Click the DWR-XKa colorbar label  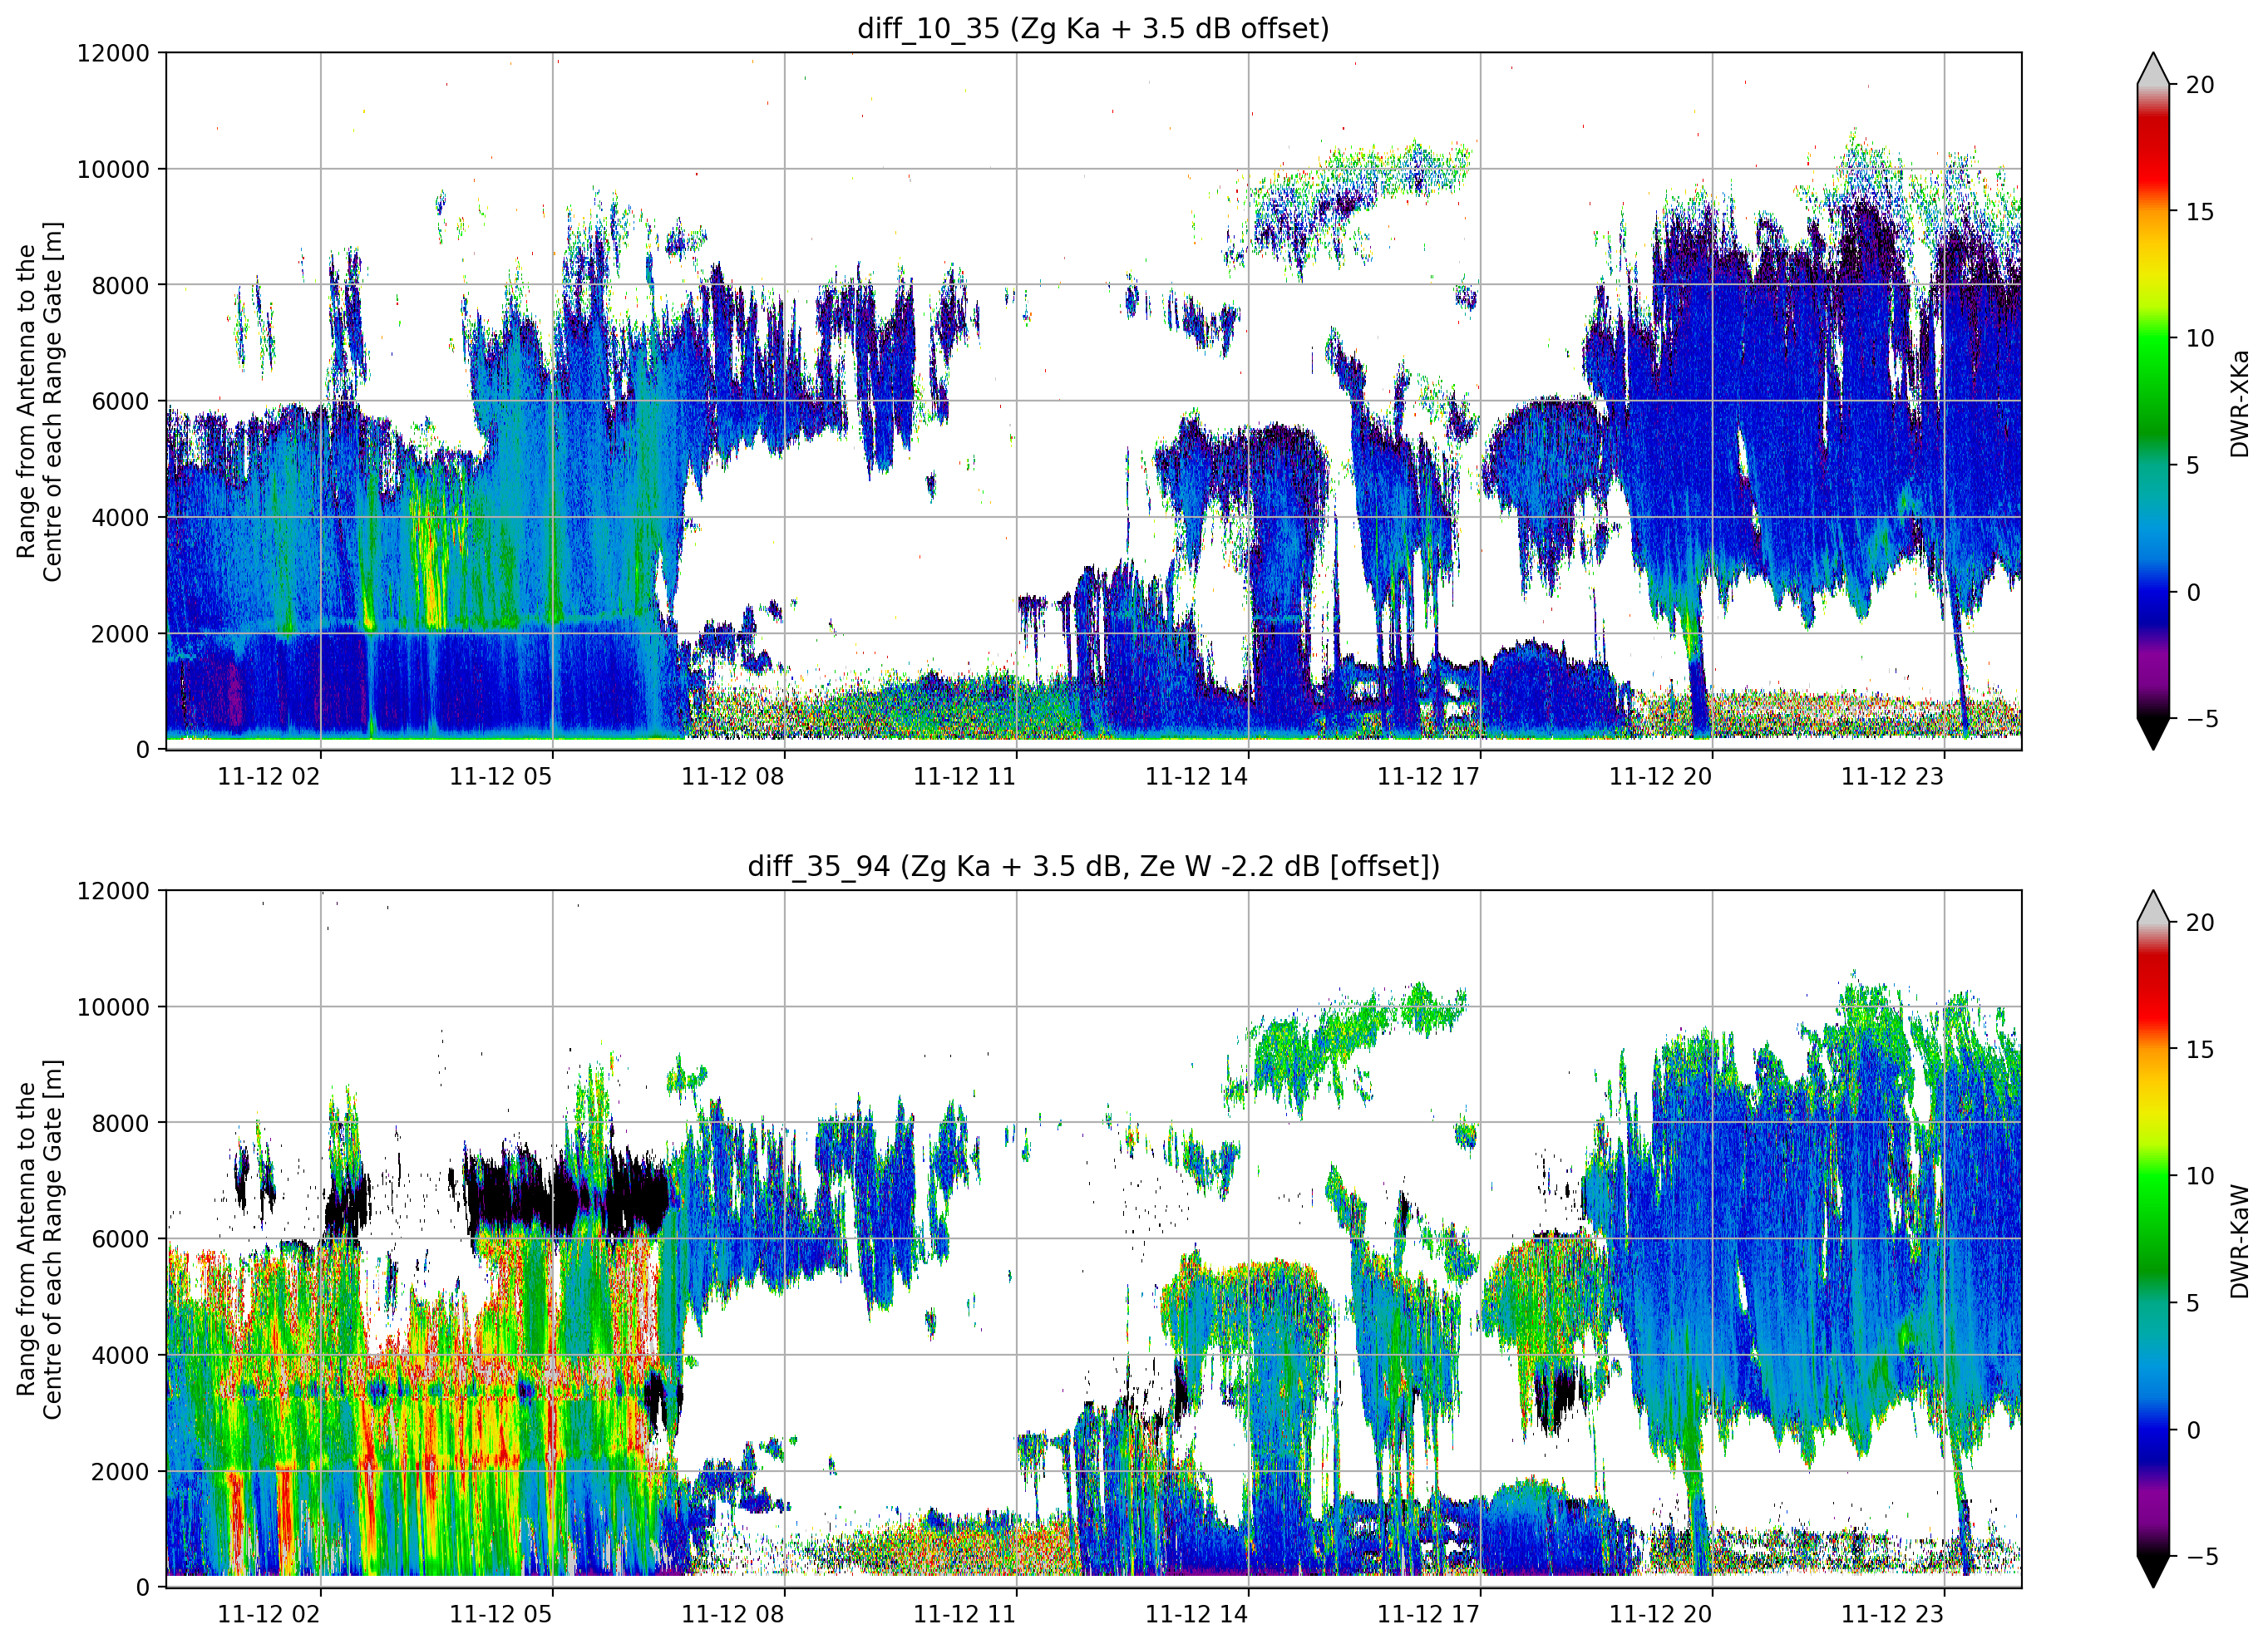(x=2239, y=403)
